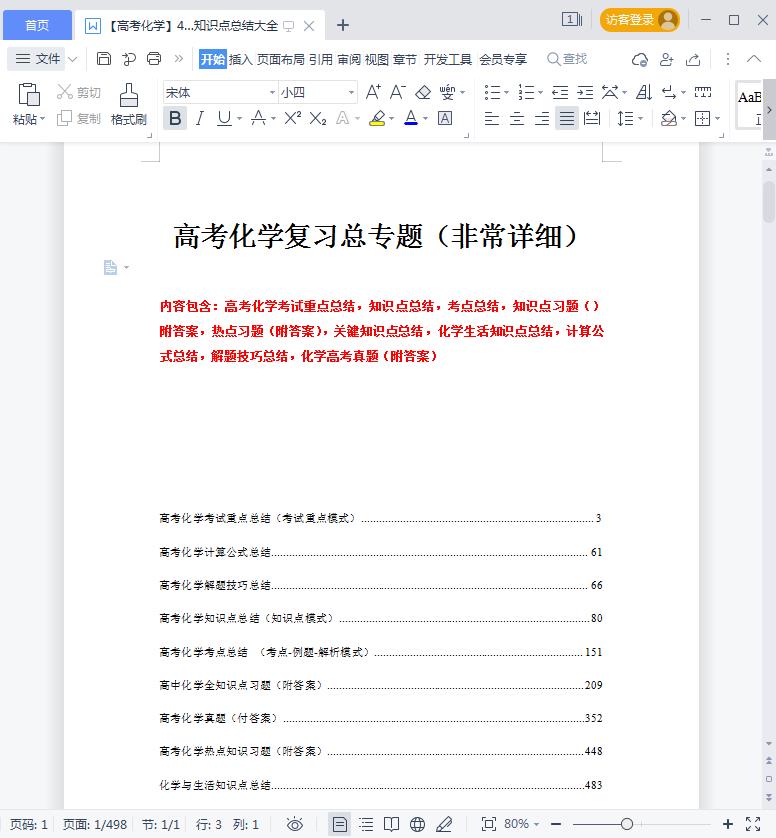Screen dimensions: 776x838
Task: Center align text
Action: click(517, 118)
